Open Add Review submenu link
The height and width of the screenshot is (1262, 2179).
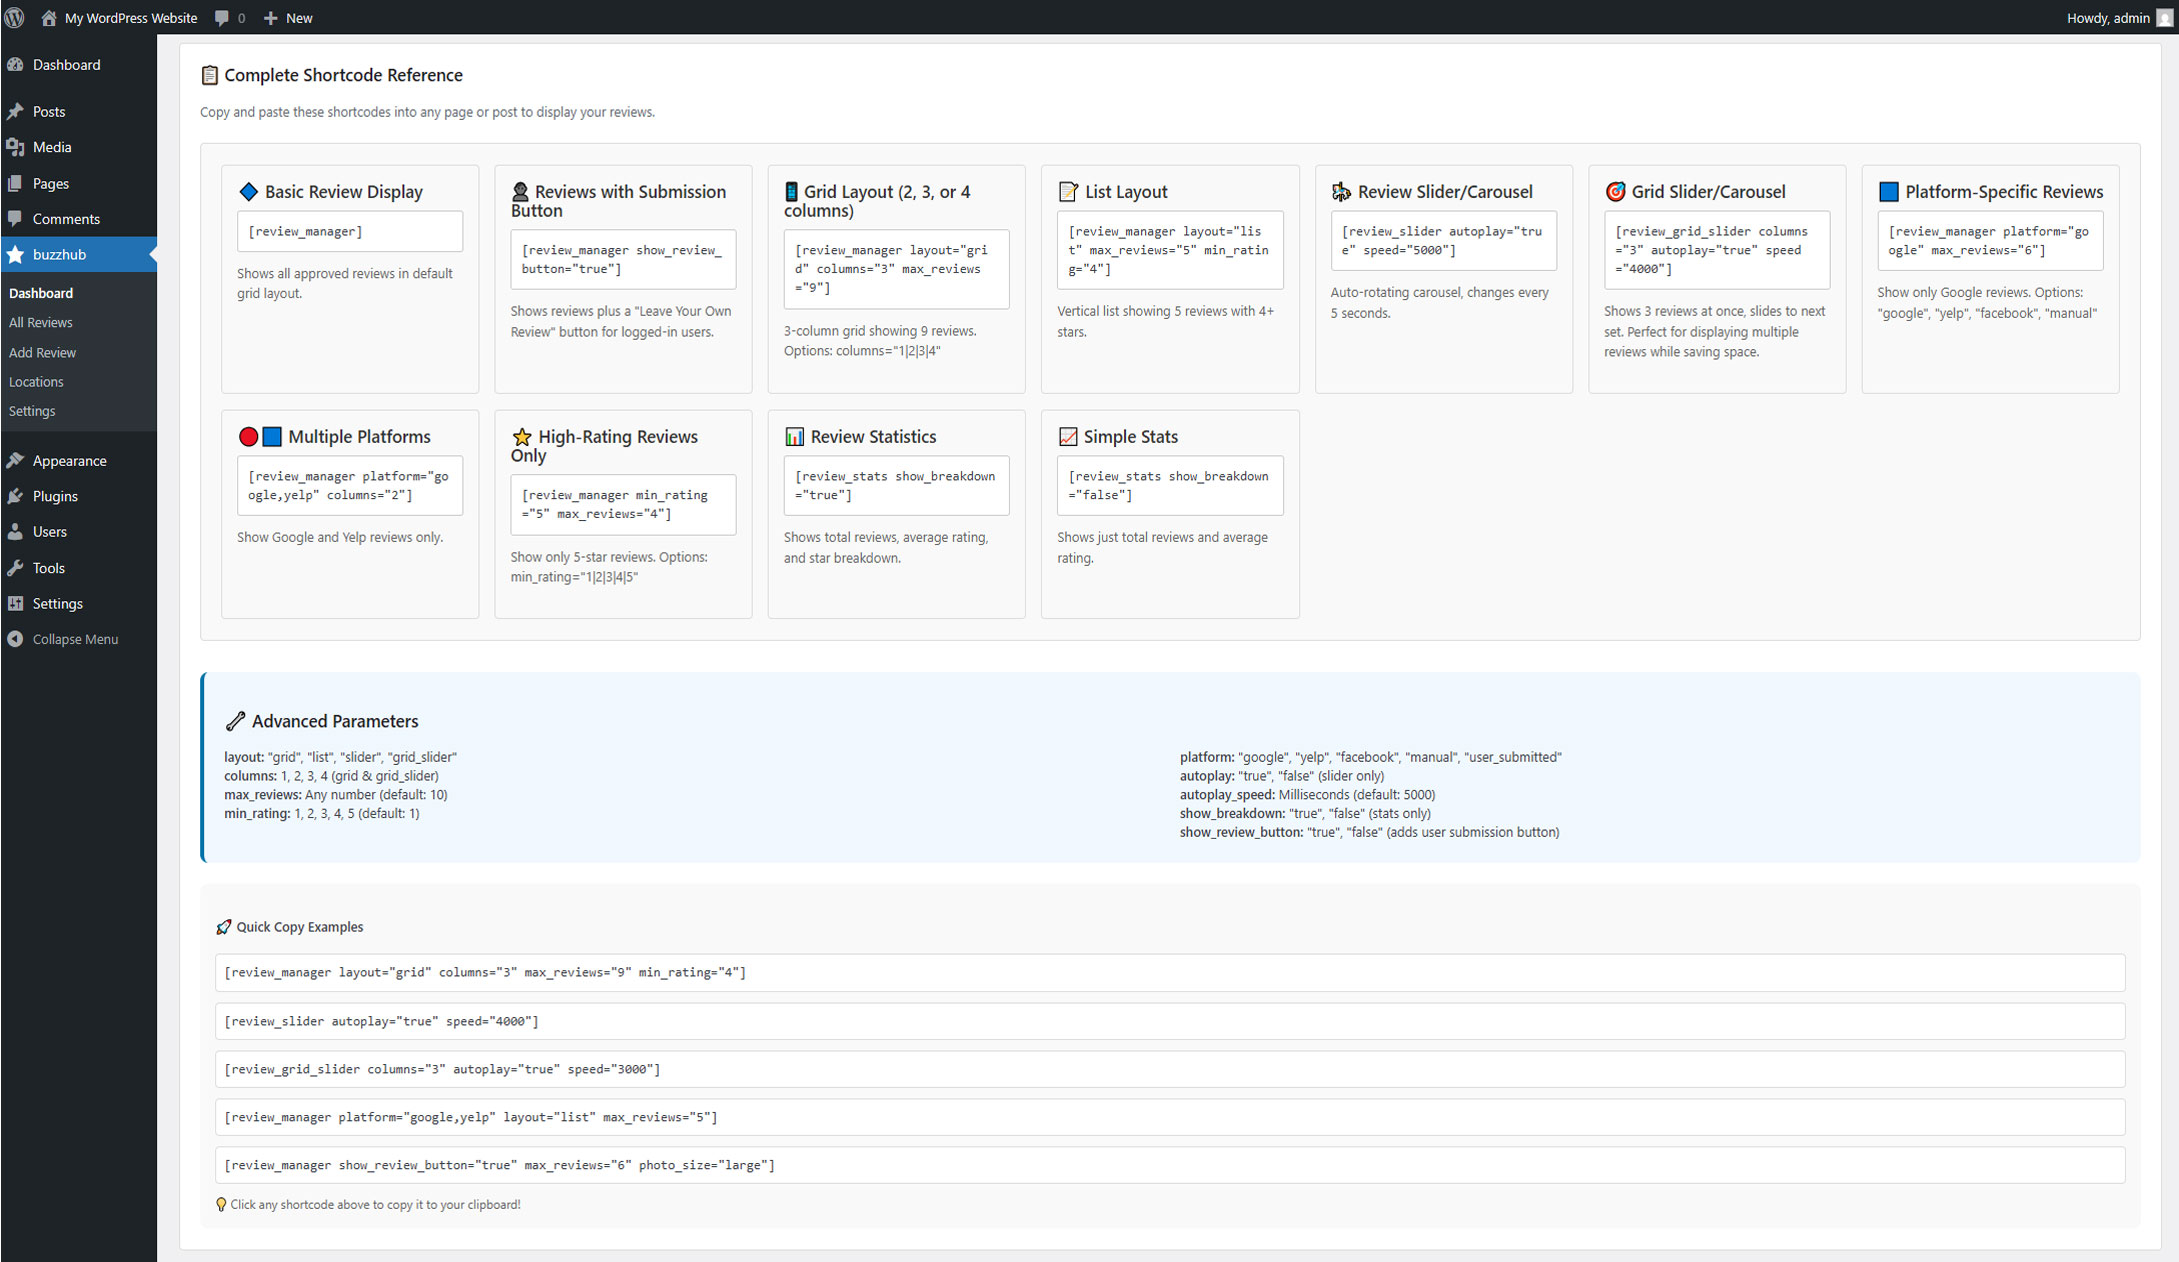(42, 353)
